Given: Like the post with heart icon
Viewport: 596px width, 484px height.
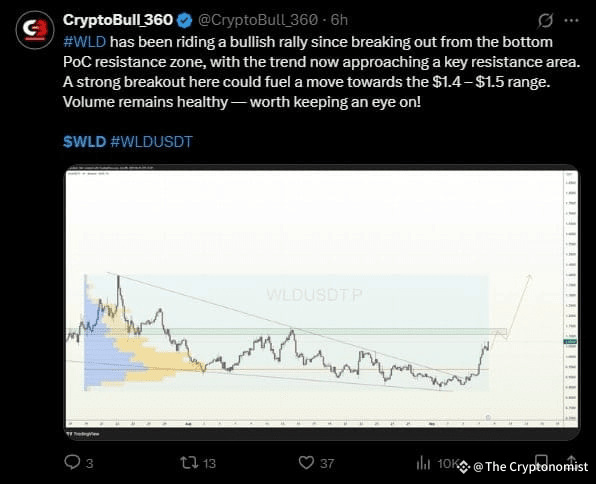Looking at the screenshot, I should 306,463.
